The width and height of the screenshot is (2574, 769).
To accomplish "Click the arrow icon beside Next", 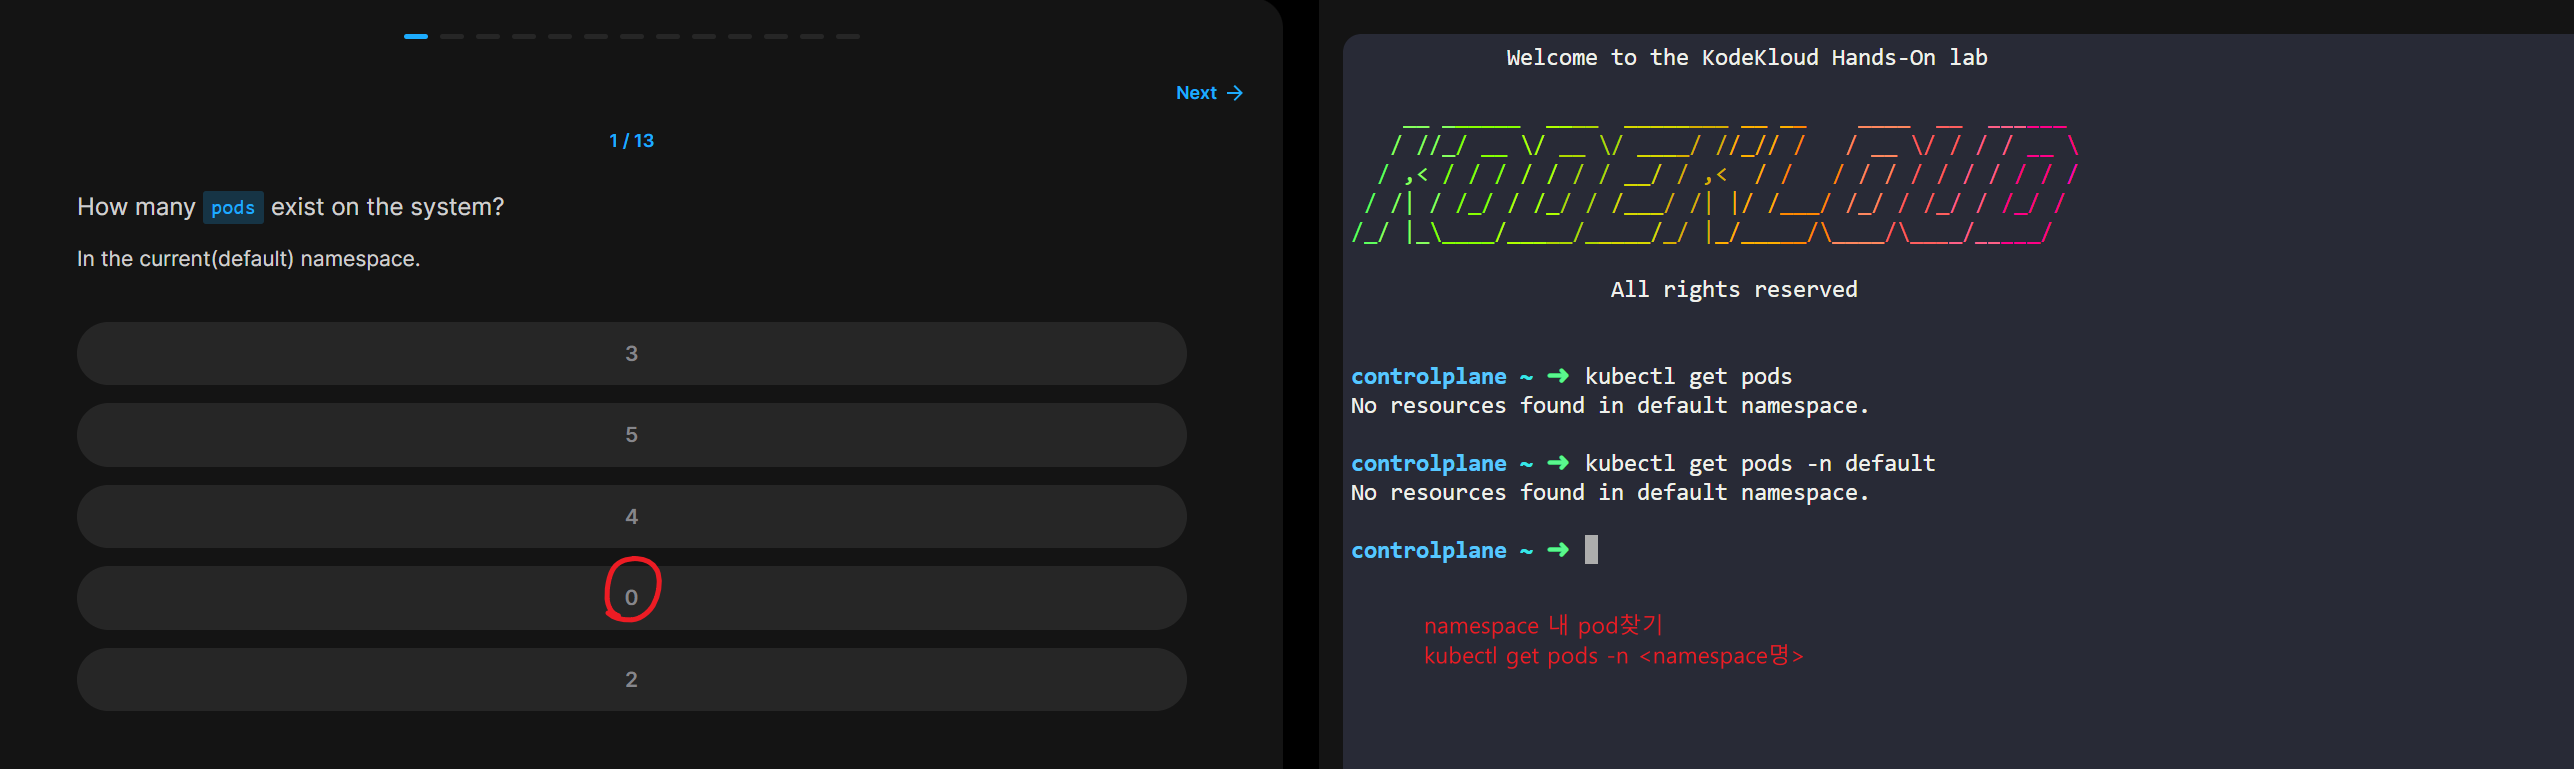I will click(x=1235, y=93).
